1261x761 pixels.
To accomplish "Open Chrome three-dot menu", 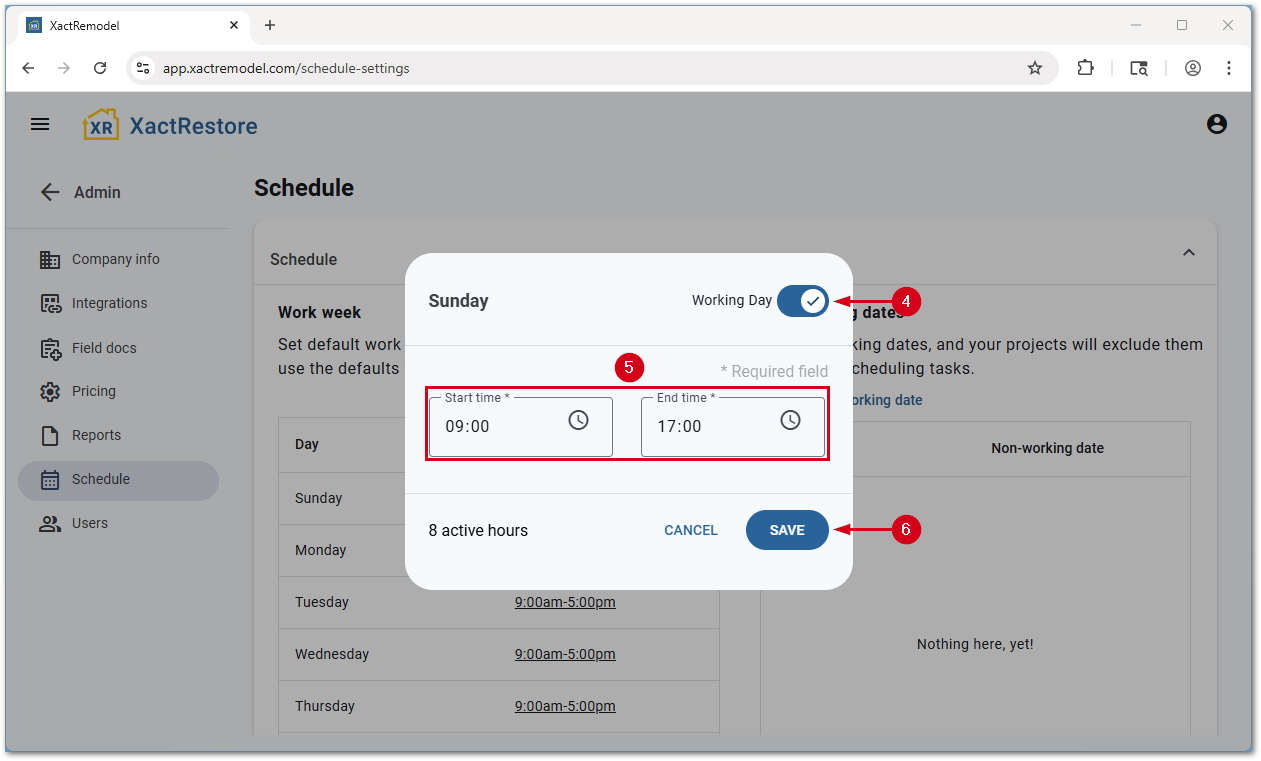I will coord(1229,68).
